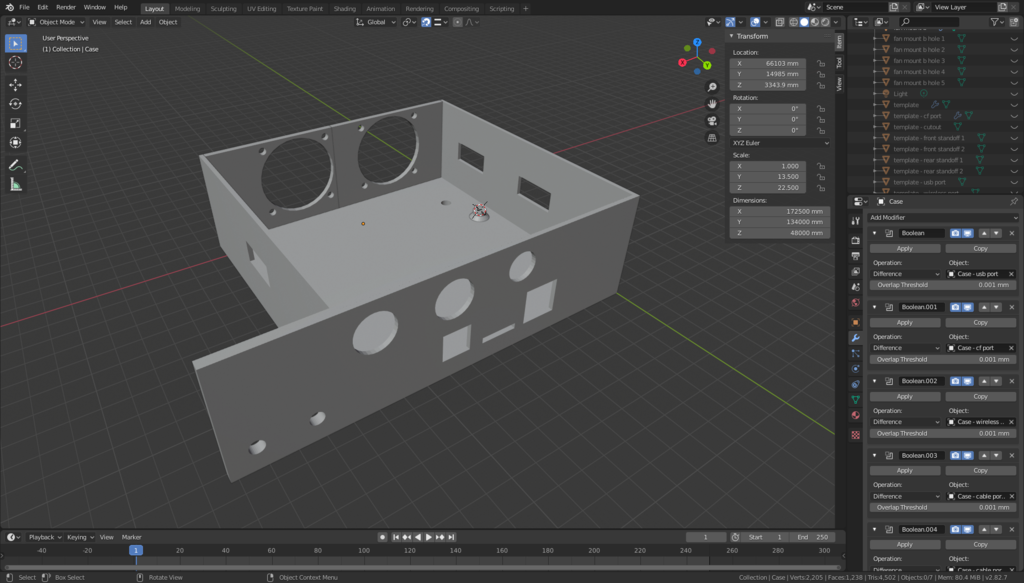Toggle render visibility of the first Boolean modifier
1024x583 pixels.
[x=955, y=233]
